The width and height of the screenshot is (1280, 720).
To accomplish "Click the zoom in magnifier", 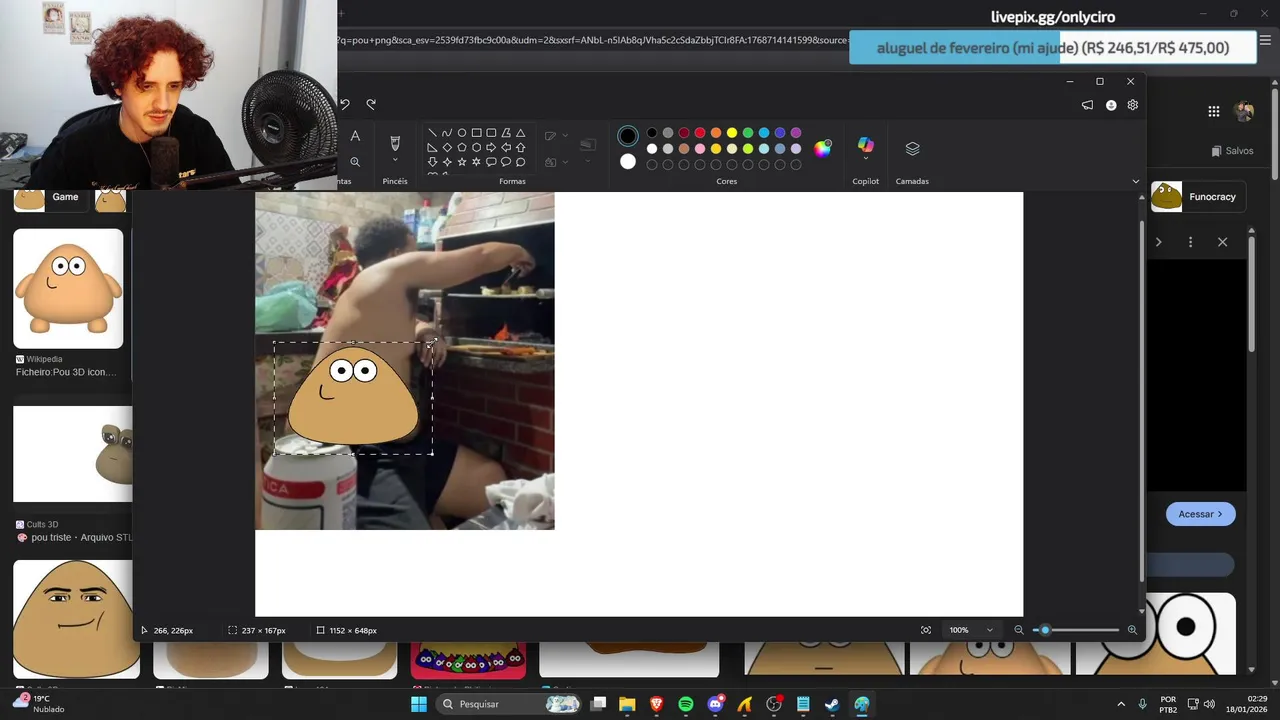I will click(1132, 630).
